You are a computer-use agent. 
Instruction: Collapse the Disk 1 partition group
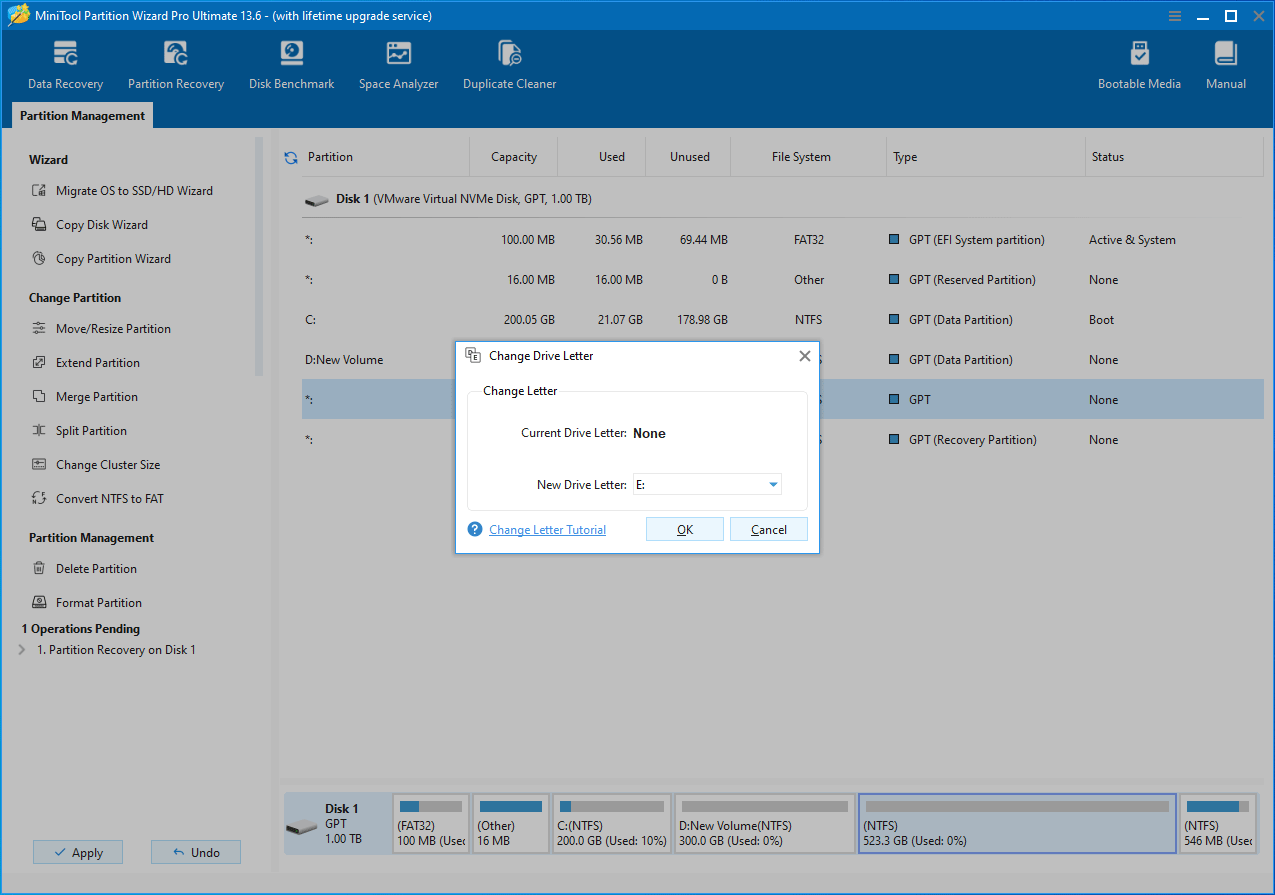317,198
